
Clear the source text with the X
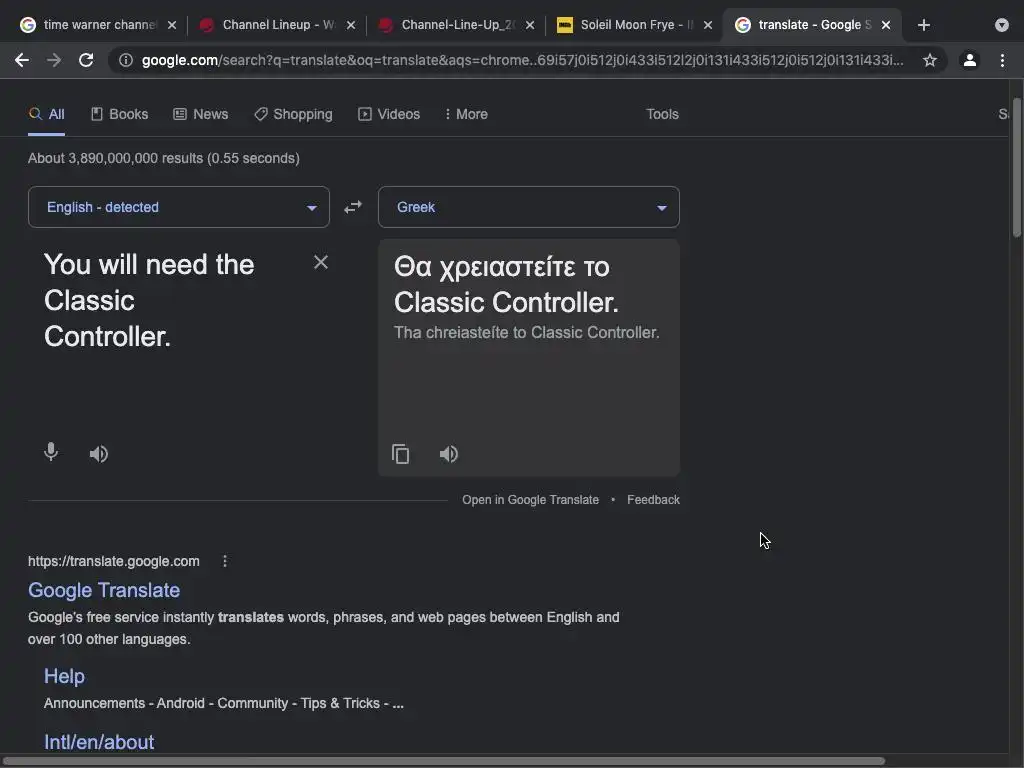(321, 262)
